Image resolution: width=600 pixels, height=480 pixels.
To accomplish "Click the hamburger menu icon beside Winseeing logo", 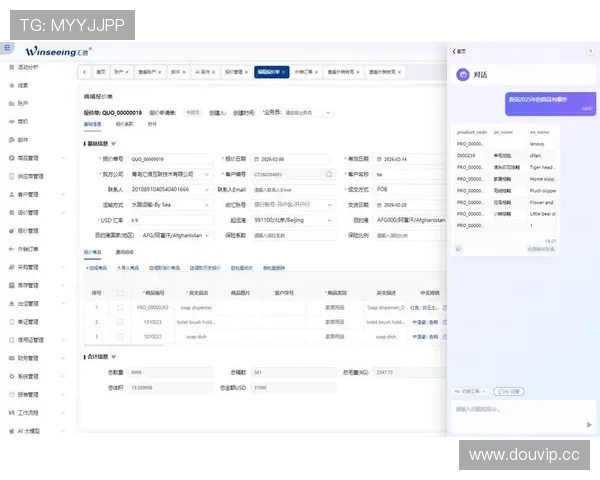I will coord(6,48).
